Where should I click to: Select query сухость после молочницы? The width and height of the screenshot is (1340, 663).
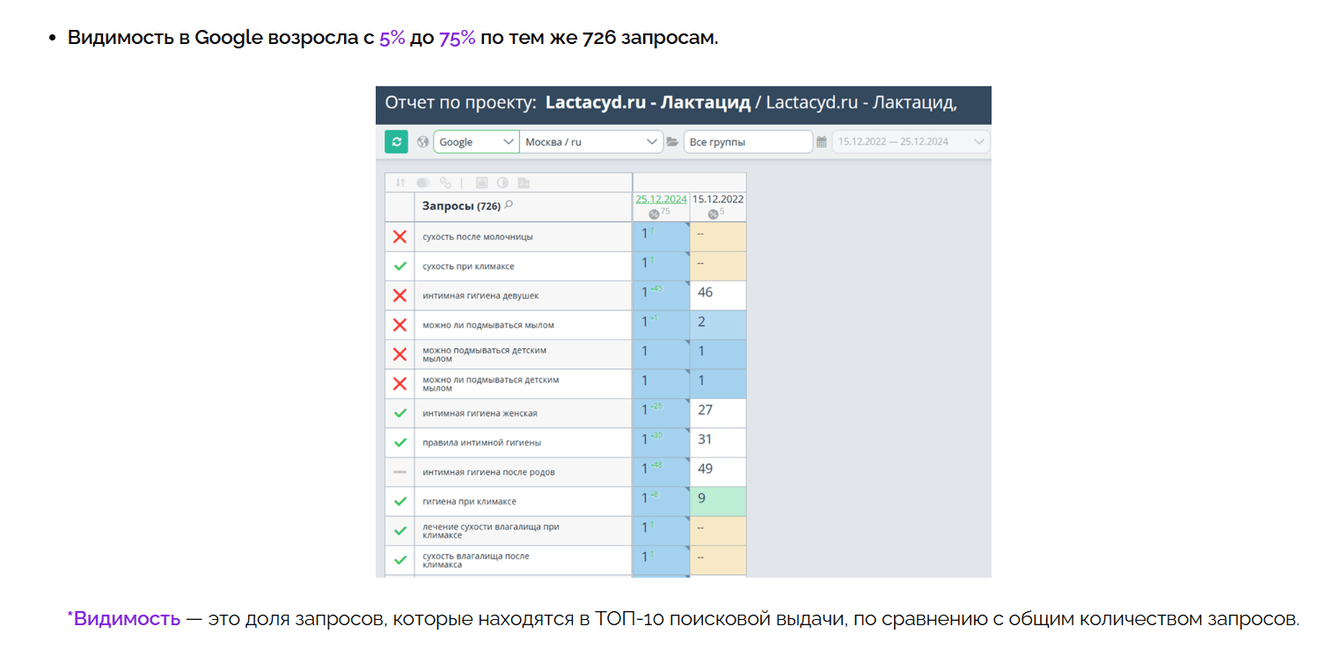pyautogui.click(x=478, y=237)
